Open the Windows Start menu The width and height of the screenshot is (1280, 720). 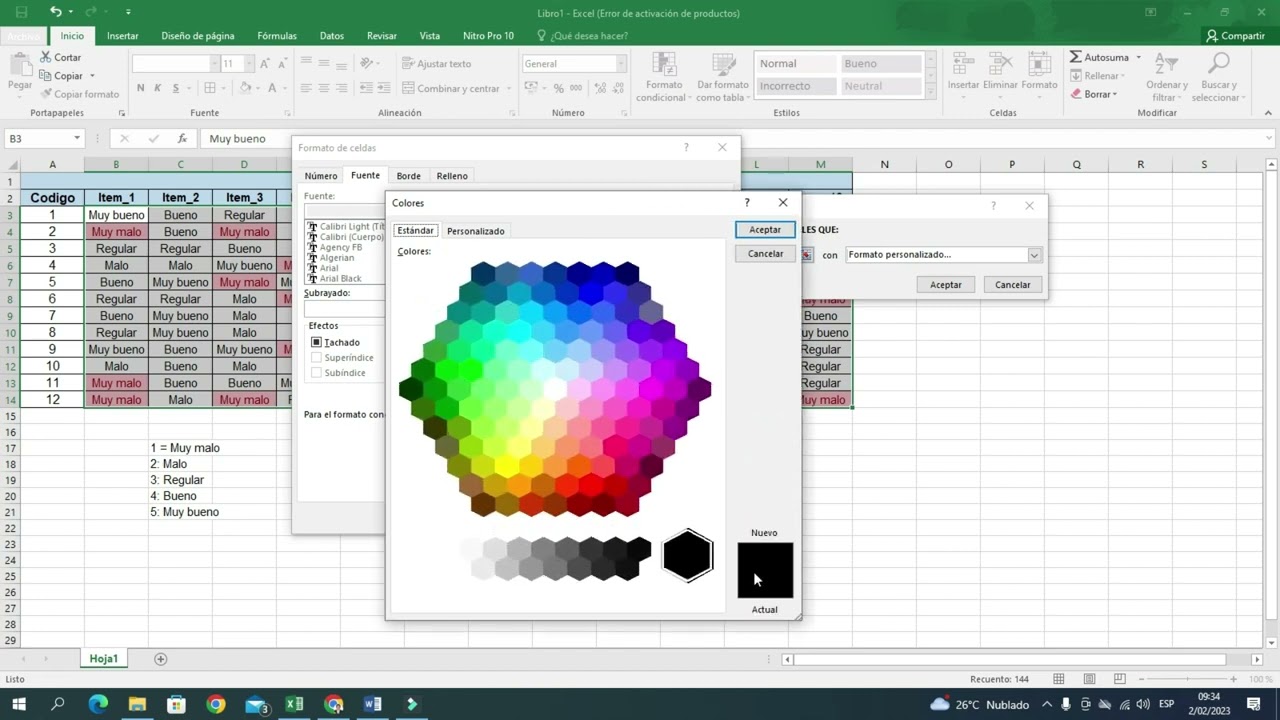tap(19, 704)
